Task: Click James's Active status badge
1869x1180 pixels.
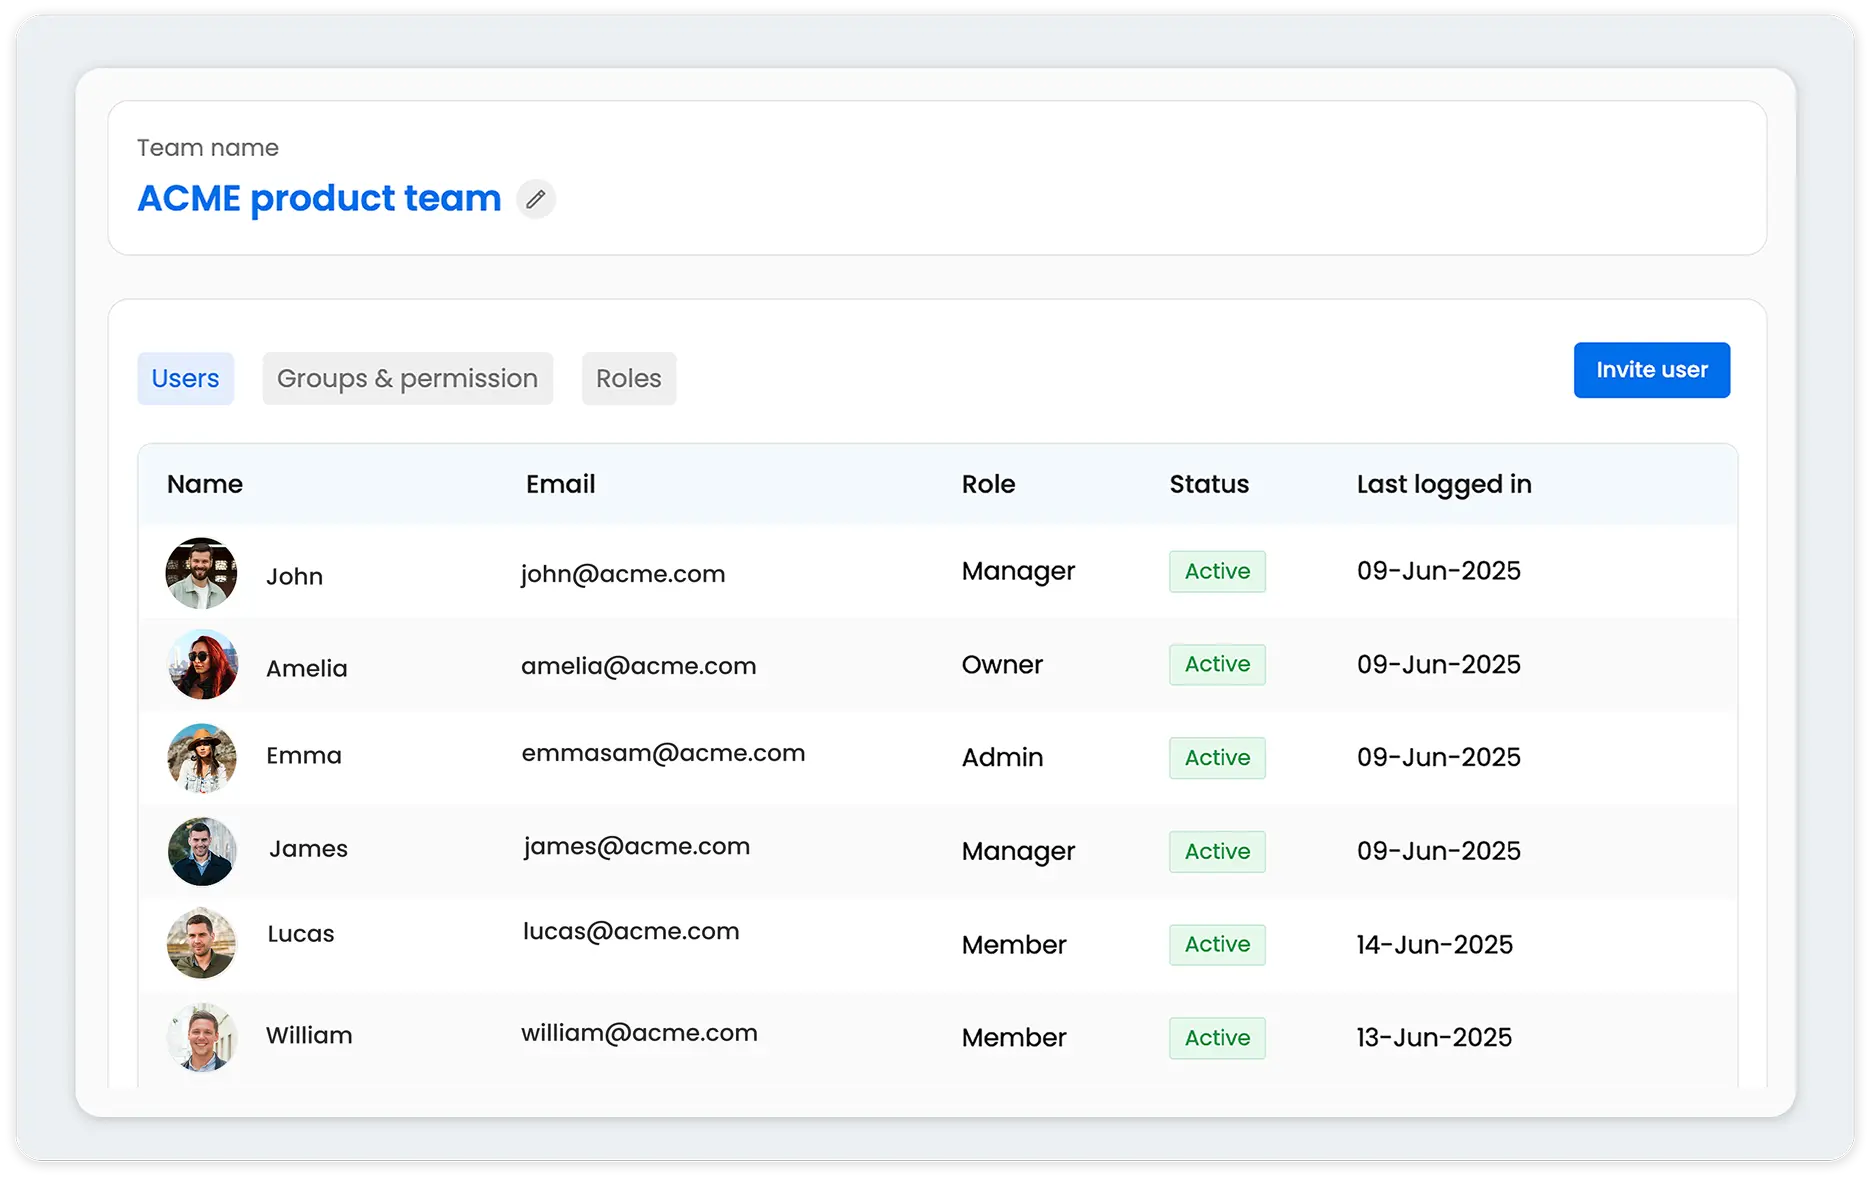Action: [x=1217, y=851]
